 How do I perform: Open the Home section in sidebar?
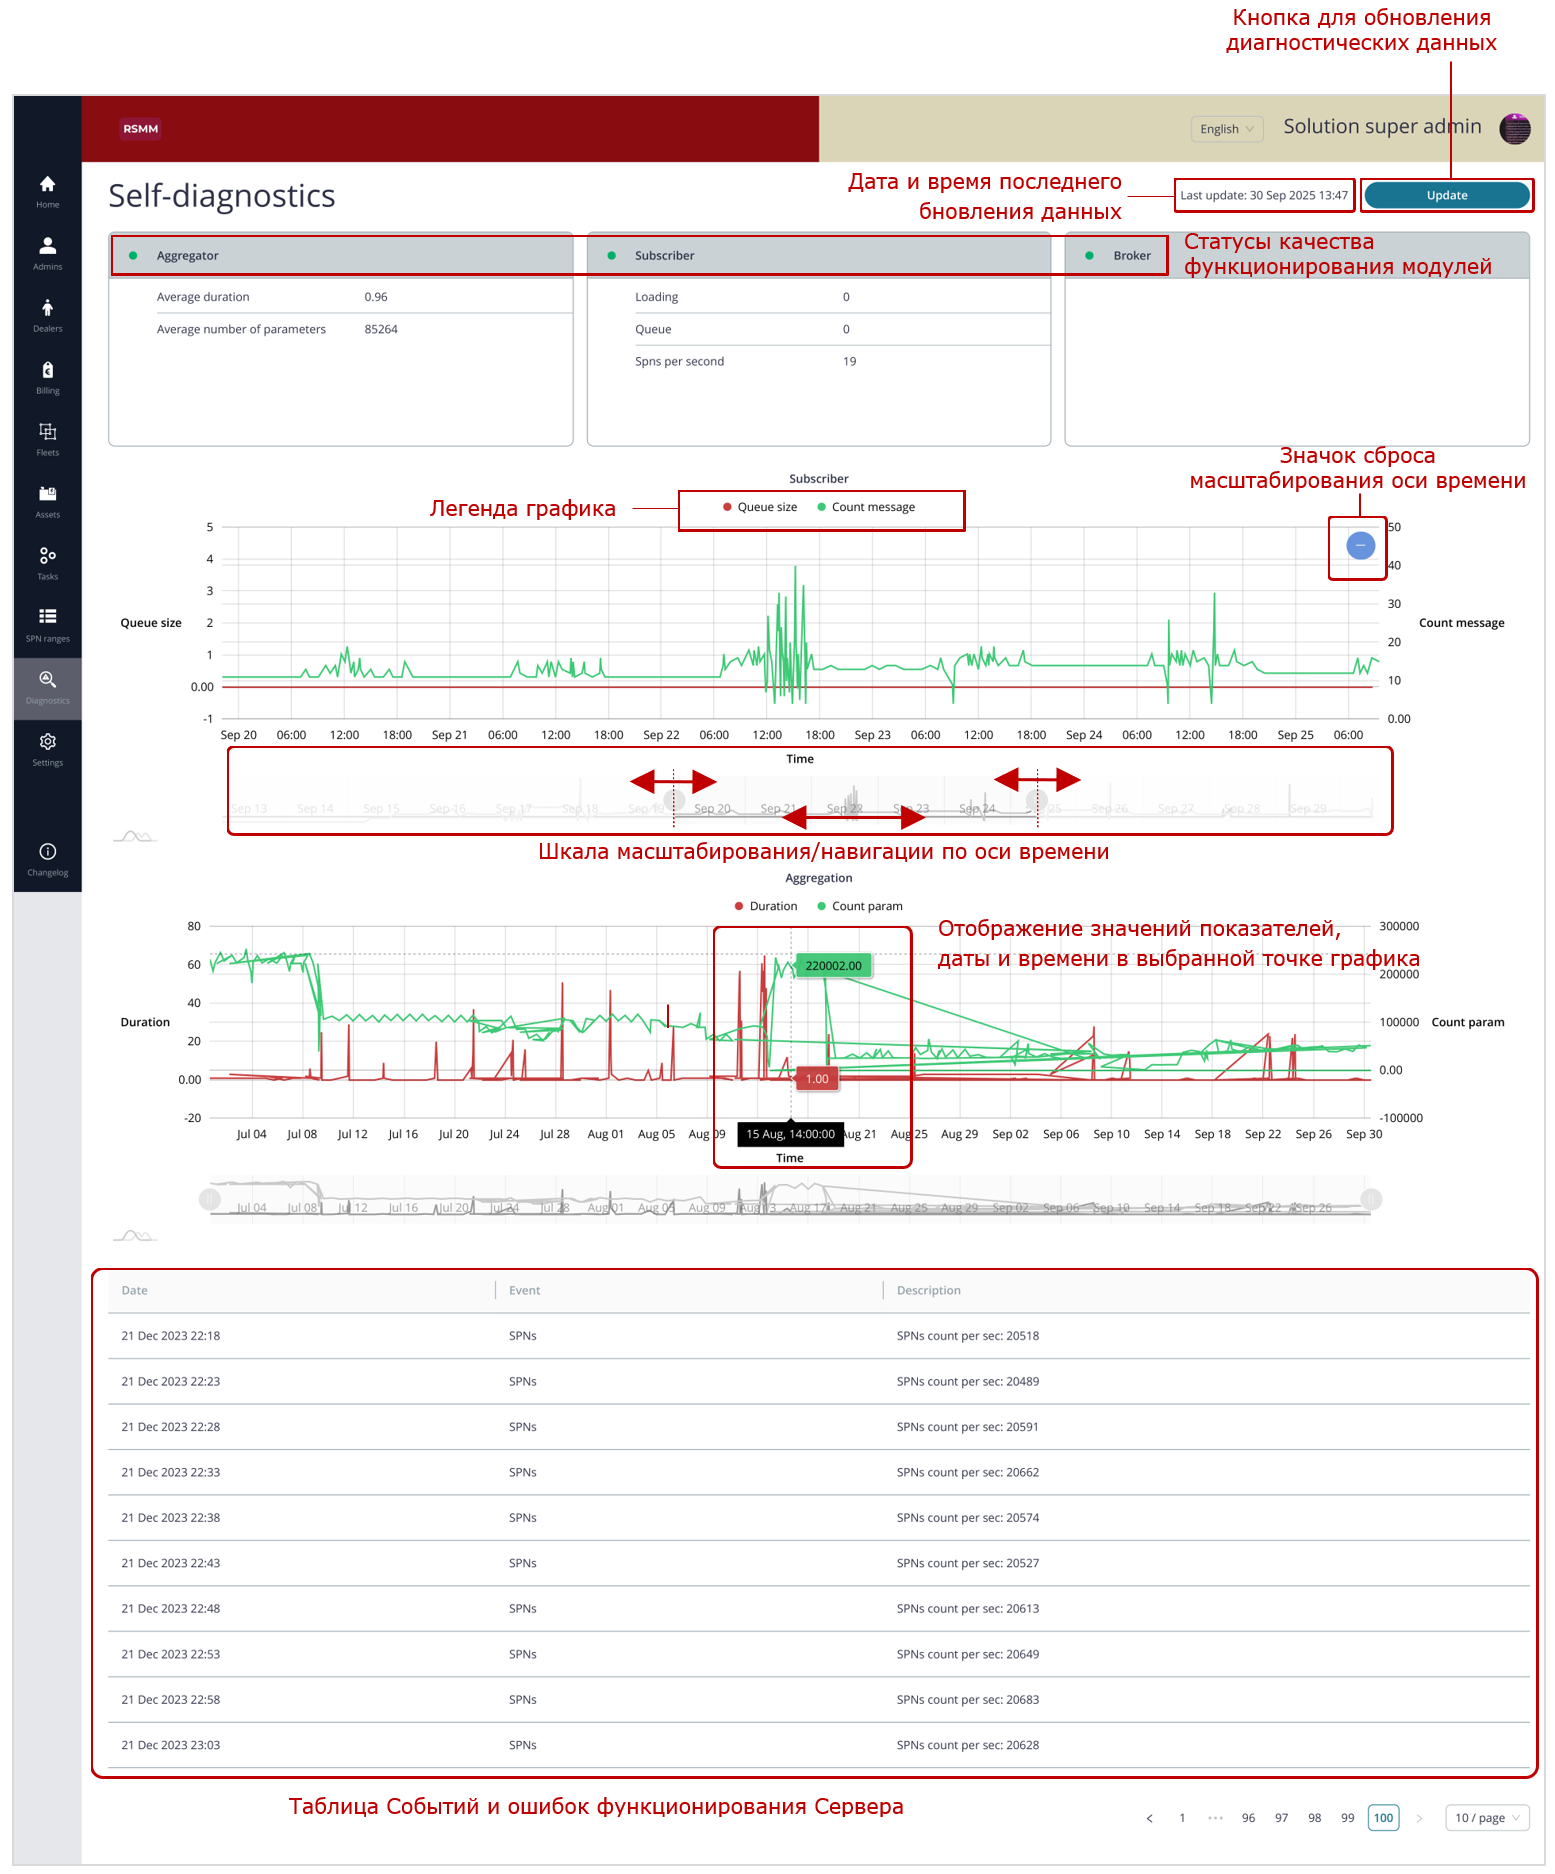coord(47,191)
